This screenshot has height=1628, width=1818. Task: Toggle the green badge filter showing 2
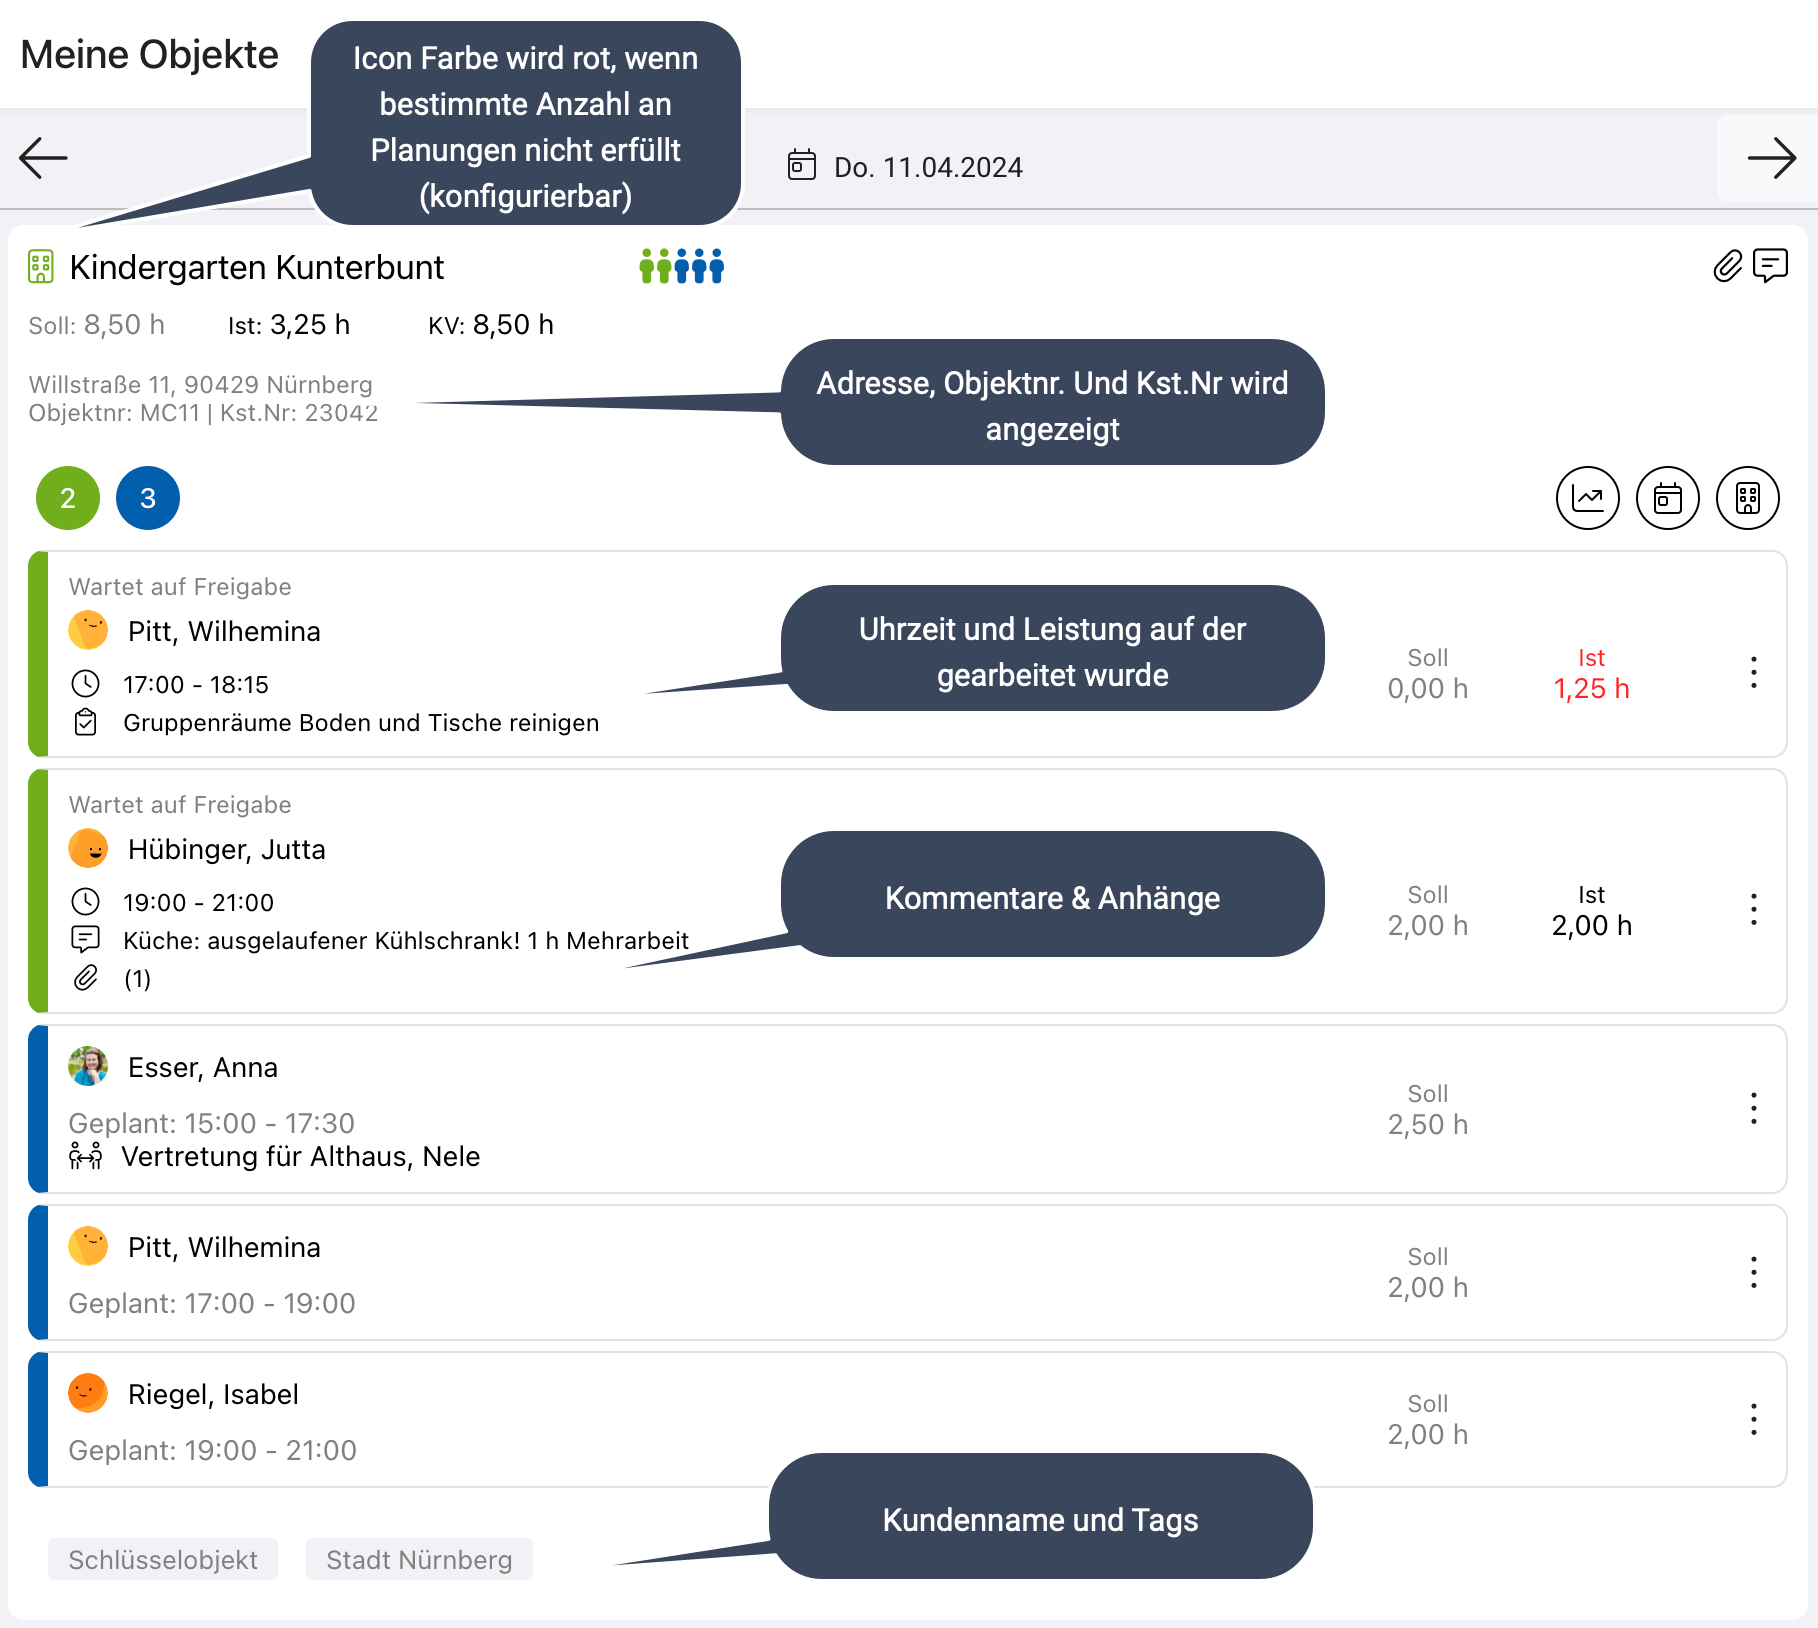(68, 498)
